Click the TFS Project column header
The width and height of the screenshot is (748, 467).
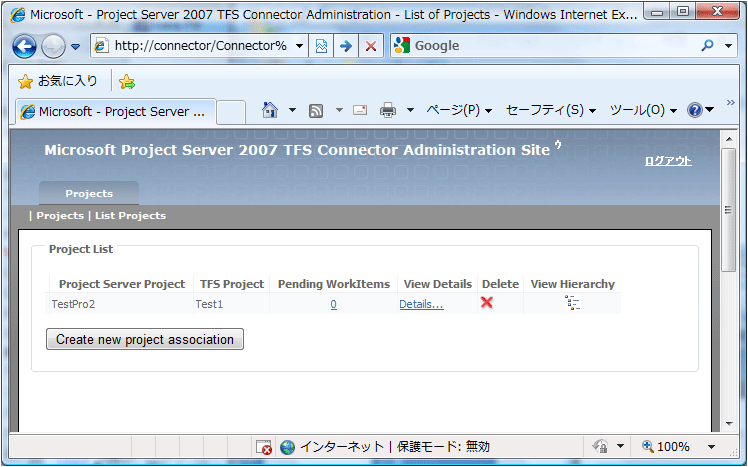point(232,284)
